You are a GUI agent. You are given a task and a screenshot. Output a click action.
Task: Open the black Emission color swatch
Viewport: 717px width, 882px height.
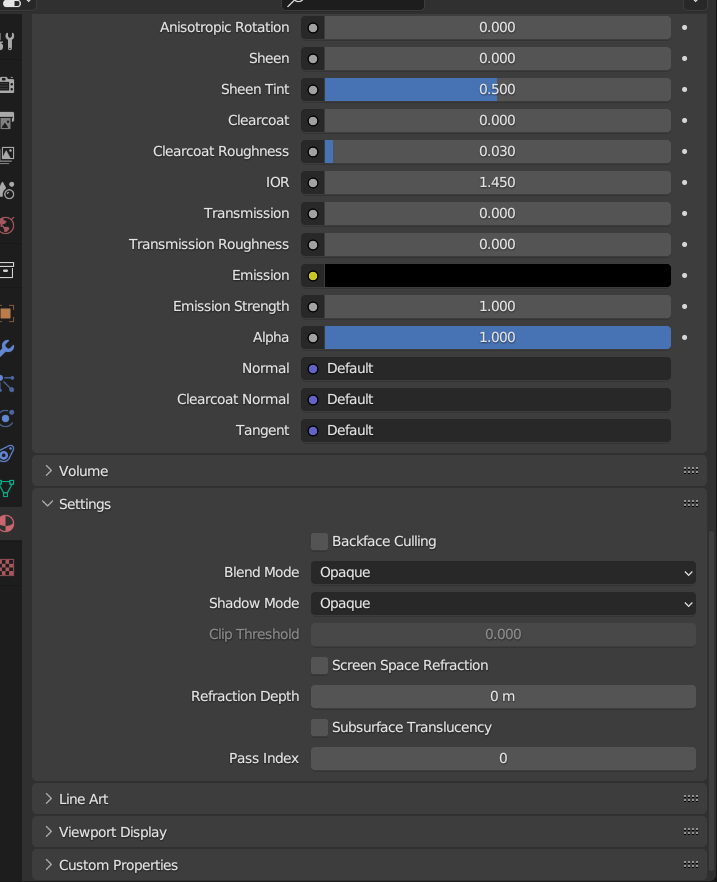[x=498, y=276]
